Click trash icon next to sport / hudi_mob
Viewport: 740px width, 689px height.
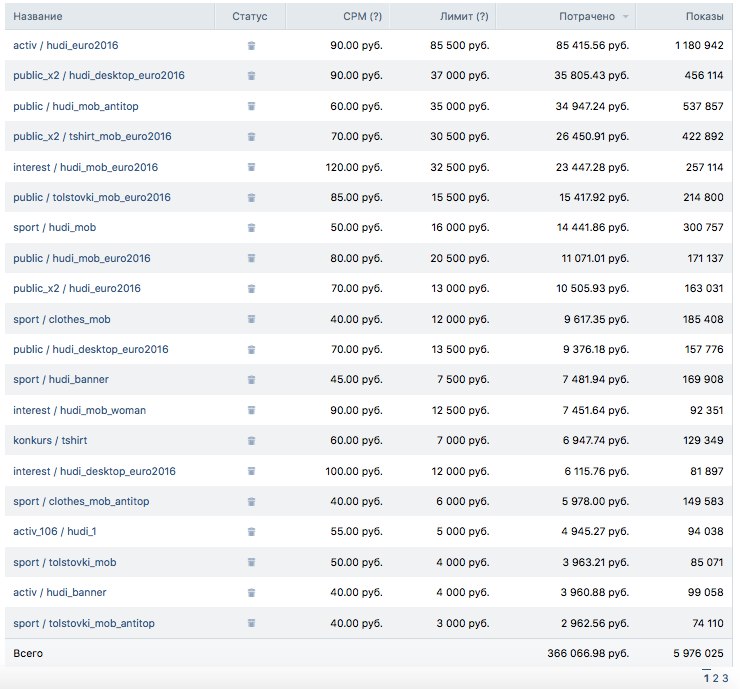pyautogui.click(x=251, y=228)
